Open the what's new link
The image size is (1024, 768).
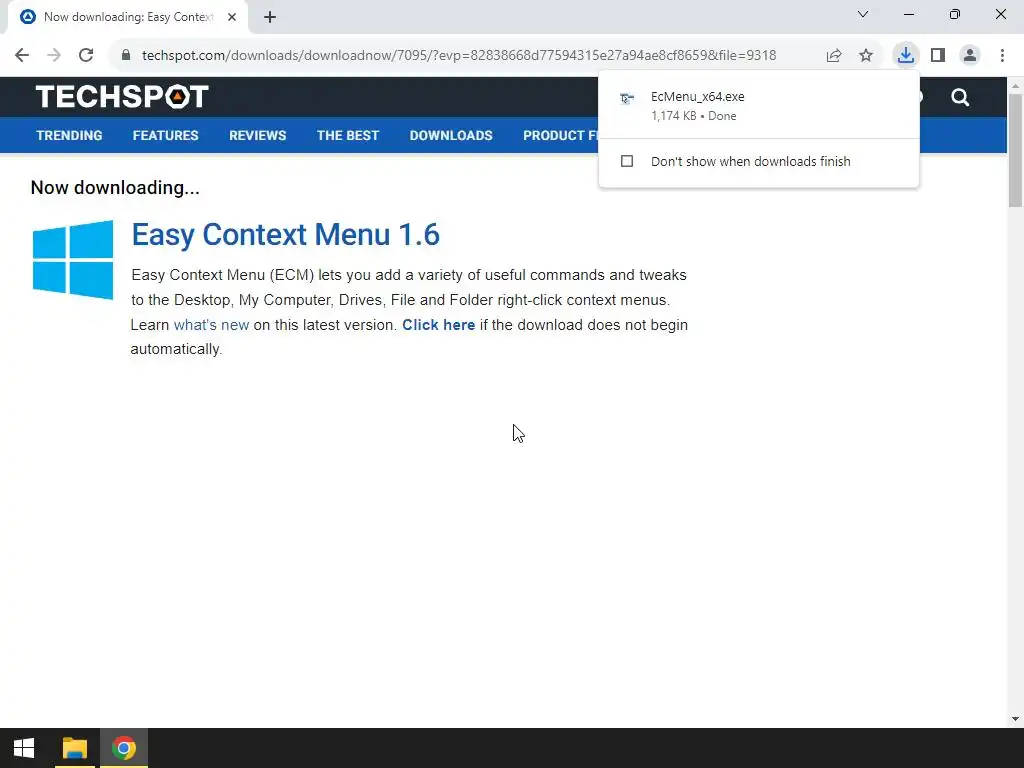[x=211, y=325]
